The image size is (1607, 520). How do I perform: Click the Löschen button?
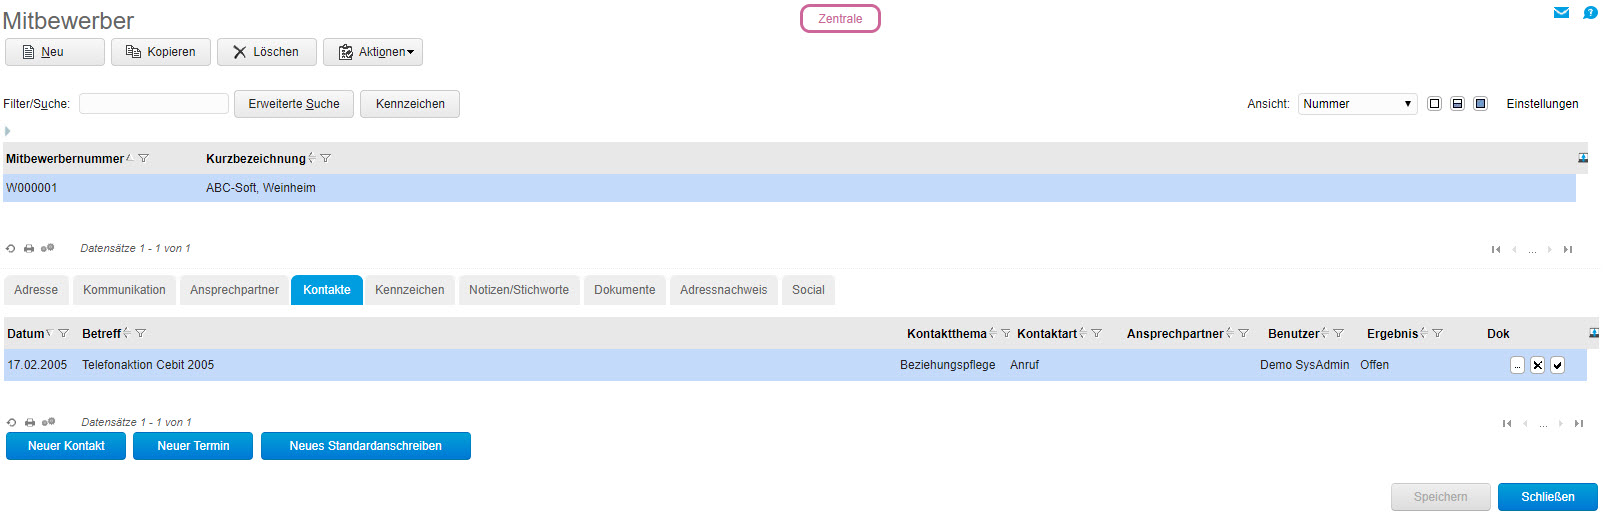coord(267,52)
